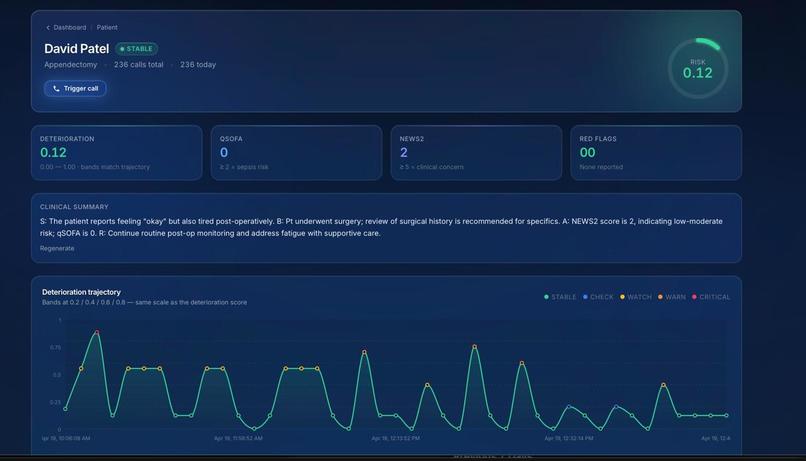Click the patient name David Patel

(77, 49)
